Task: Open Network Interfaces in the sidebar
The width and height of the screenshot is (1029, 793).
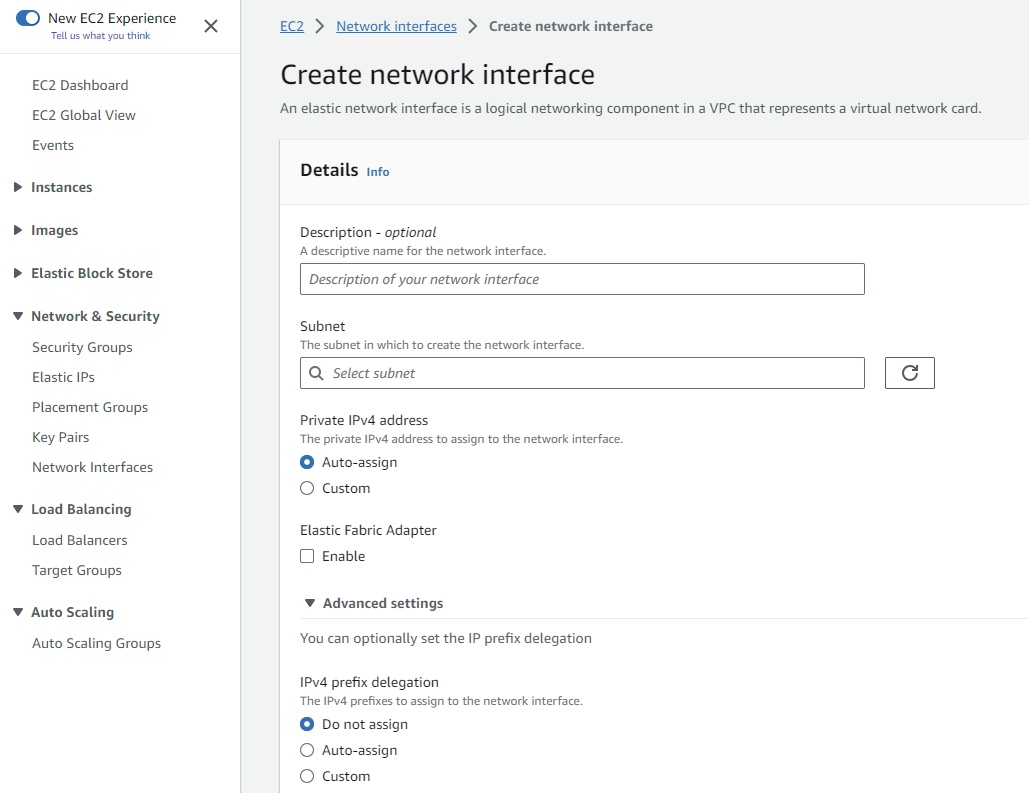Action: click(93, 467)
